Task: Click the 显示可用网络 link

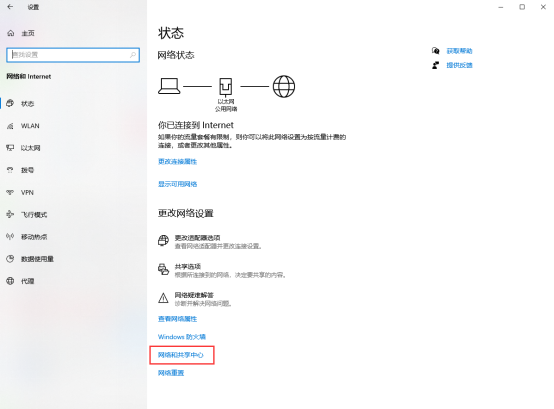Action: pos(177,184)
